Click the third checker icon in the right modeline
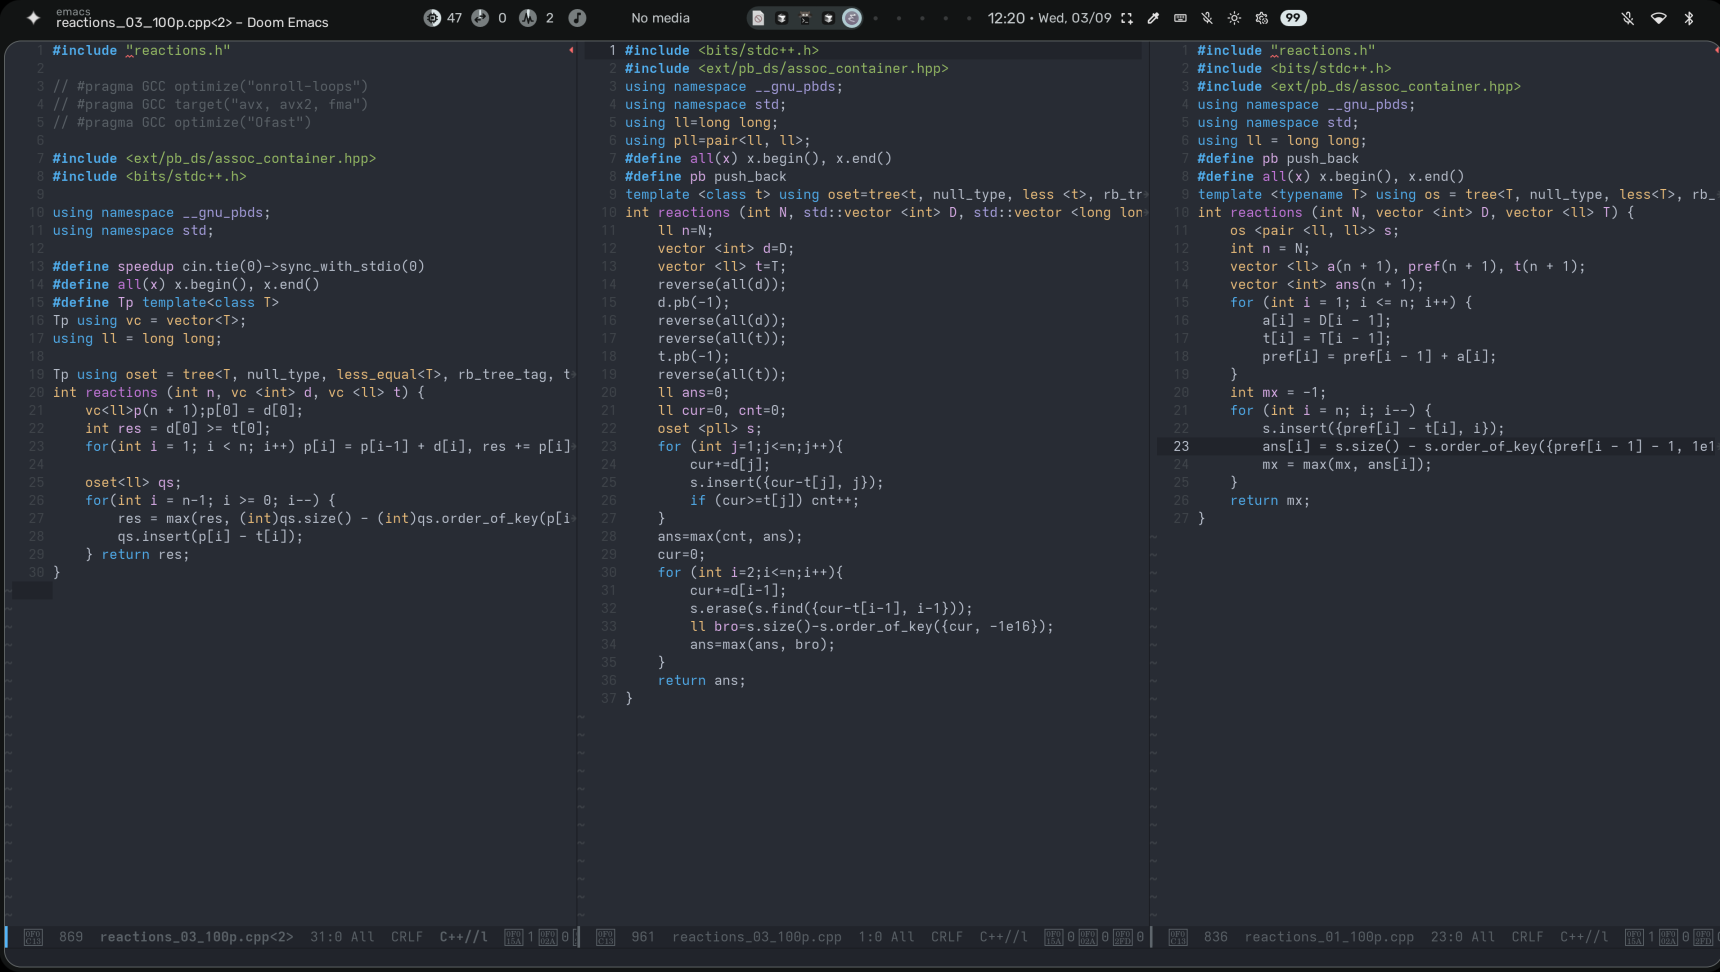Screen dimensions: 1720x972 (x=1703, y=937)
